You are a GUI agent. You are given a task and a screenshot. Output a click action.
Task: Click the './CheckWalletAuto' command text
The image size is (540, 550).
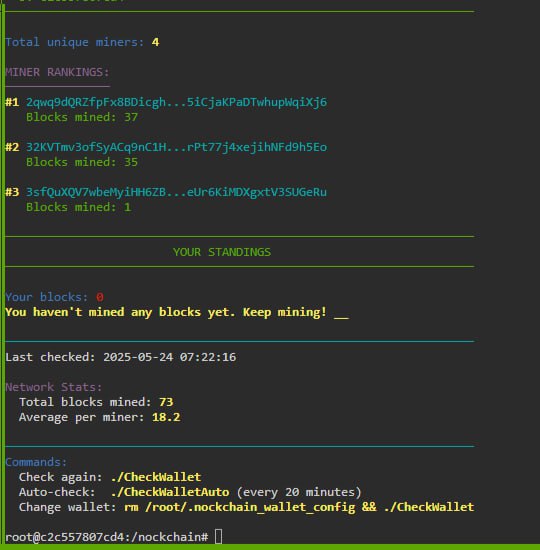170,492
